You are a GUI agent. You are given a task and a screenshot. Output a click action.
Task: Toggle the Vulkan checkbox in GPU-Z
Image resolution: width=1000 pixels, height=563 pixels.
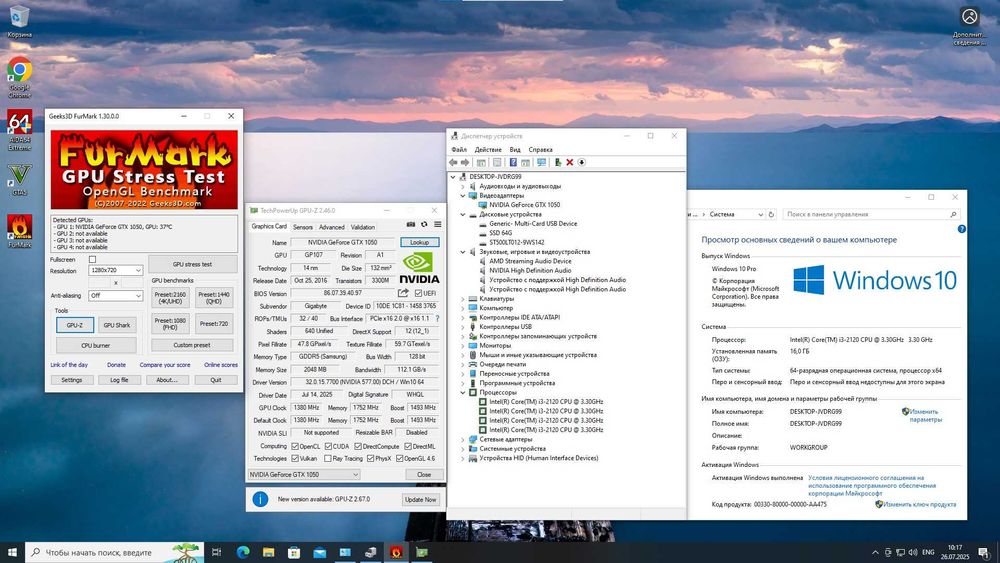[295, 458]
